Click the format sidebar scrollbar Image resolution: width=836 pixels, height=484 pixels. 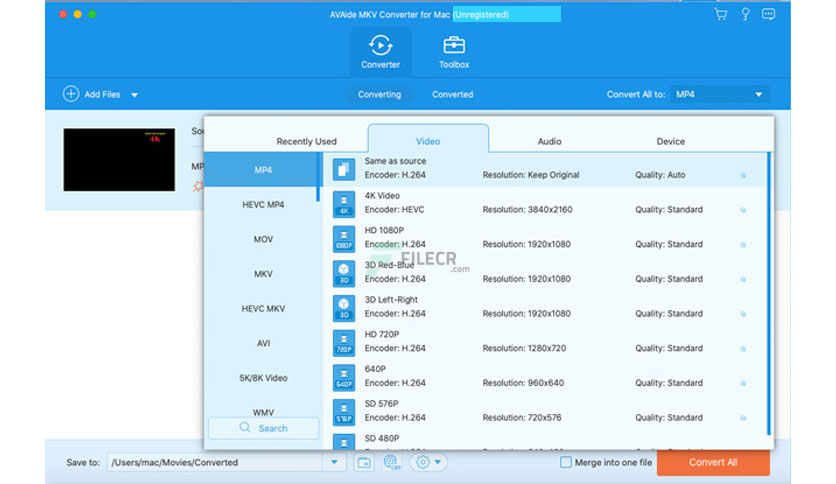318,177
